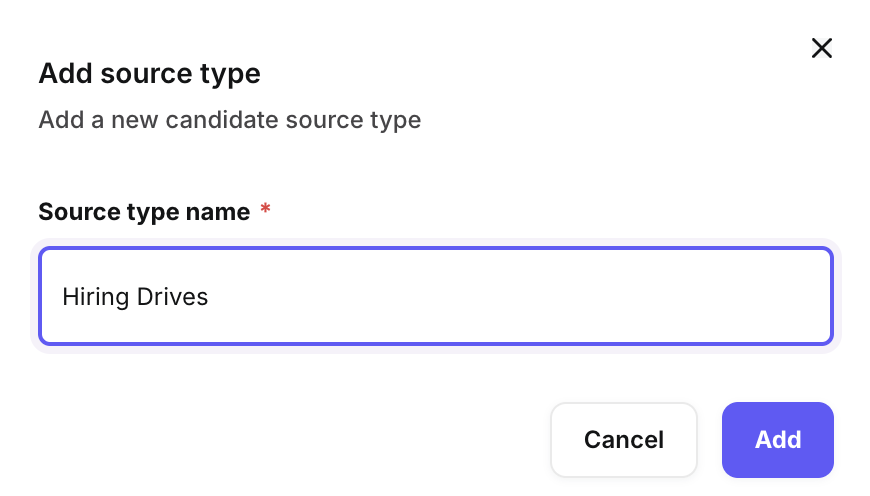Click the "Hiring Drives" text in field
The width and height of the screenshot is (870, 496).
(x=135, y=297)
